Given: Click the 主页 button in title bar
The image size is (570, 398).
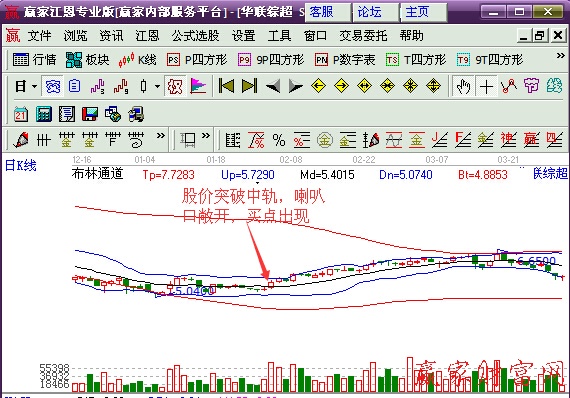Looking at the screenshot, I should tap(424, 12).
